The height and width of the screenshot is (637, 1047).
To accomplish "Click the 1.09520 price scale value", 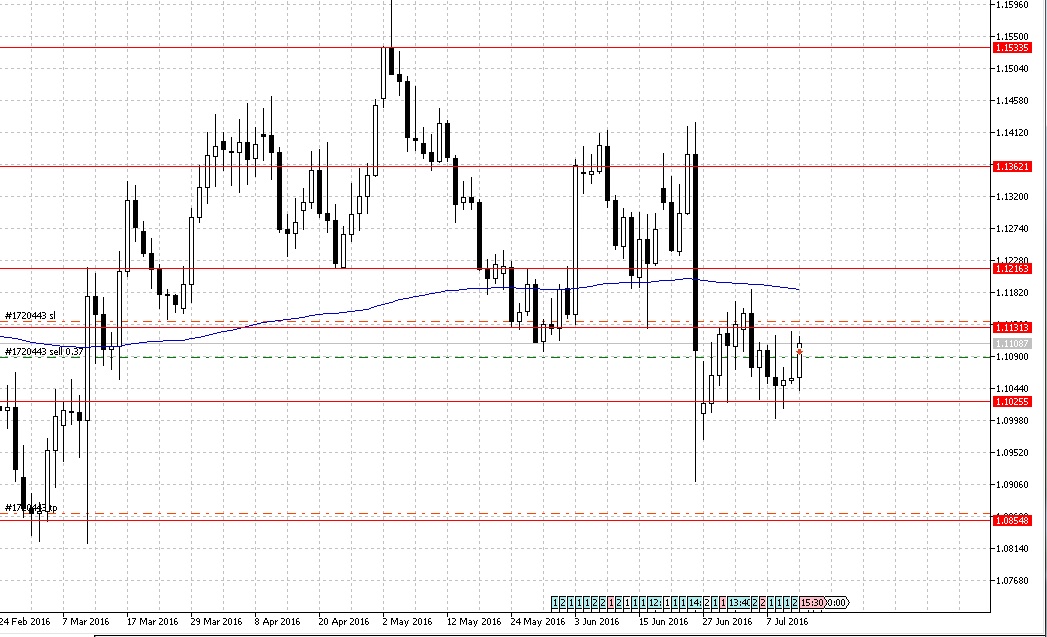I will tap(1012, 453).
